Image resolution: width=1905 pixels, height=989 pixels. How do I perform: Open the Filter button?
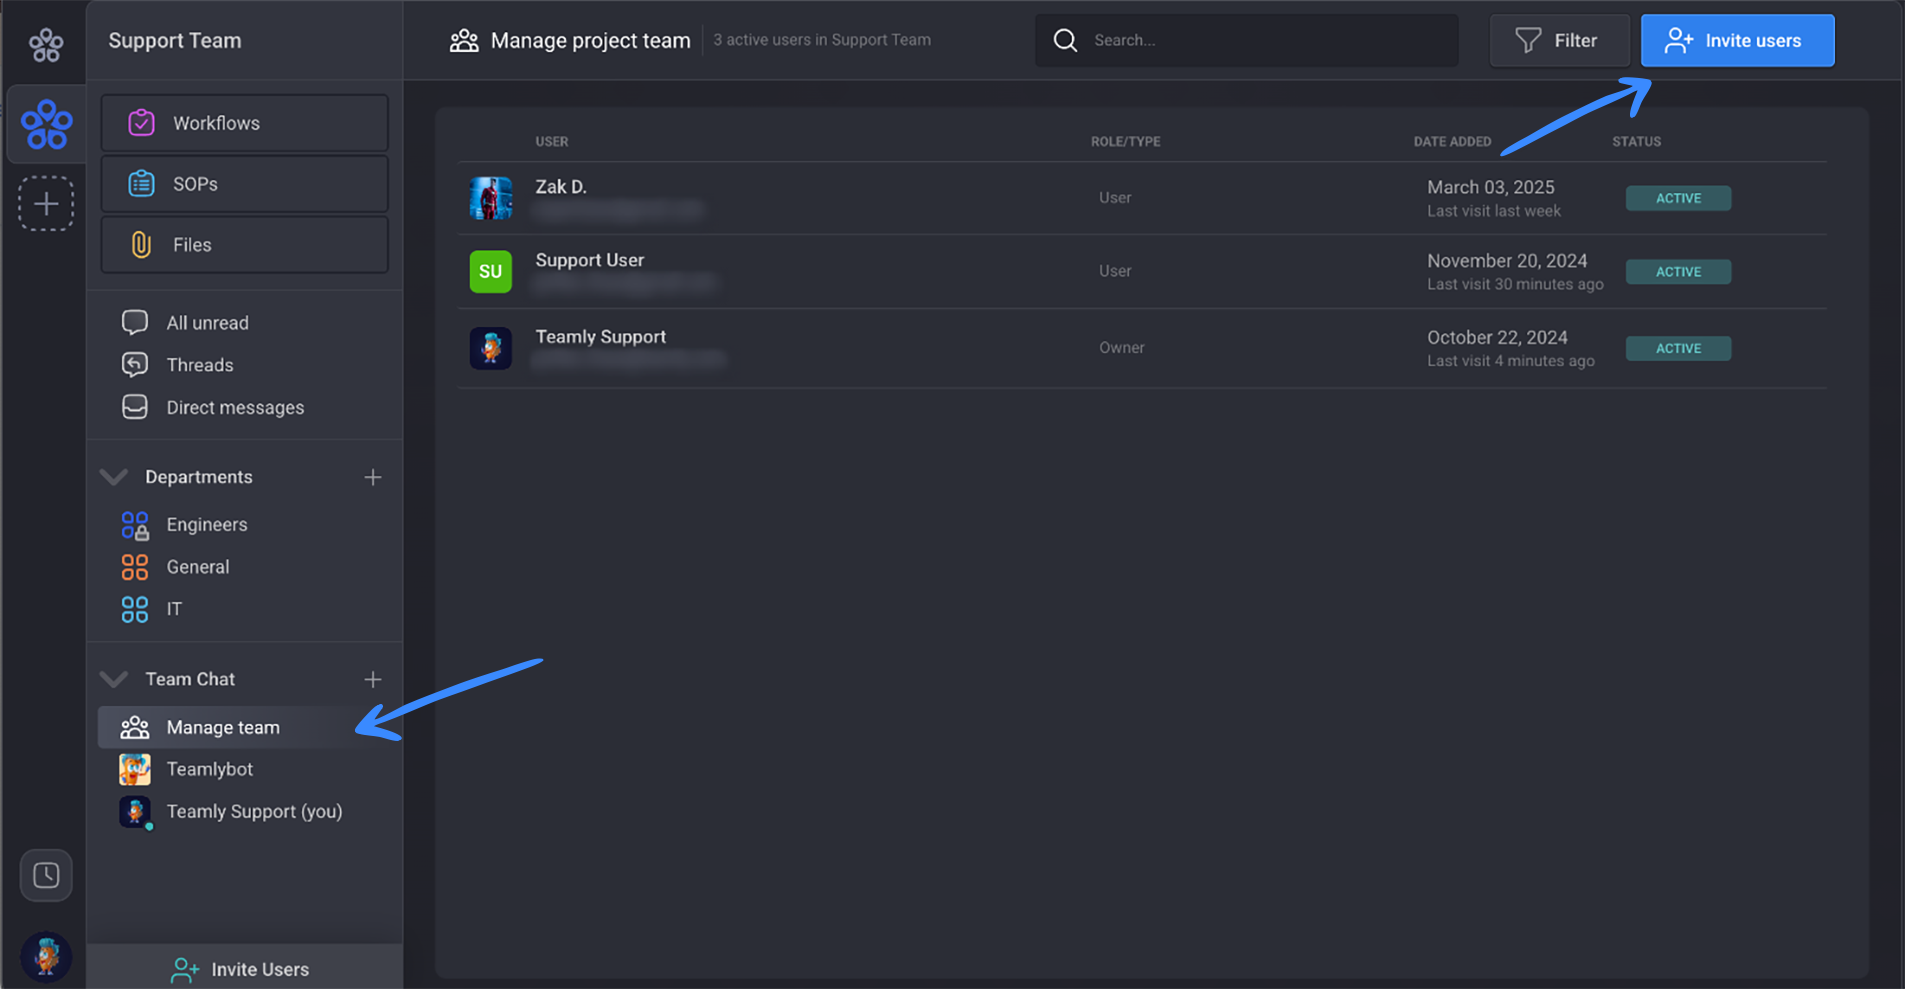[x=1559, y=40]
